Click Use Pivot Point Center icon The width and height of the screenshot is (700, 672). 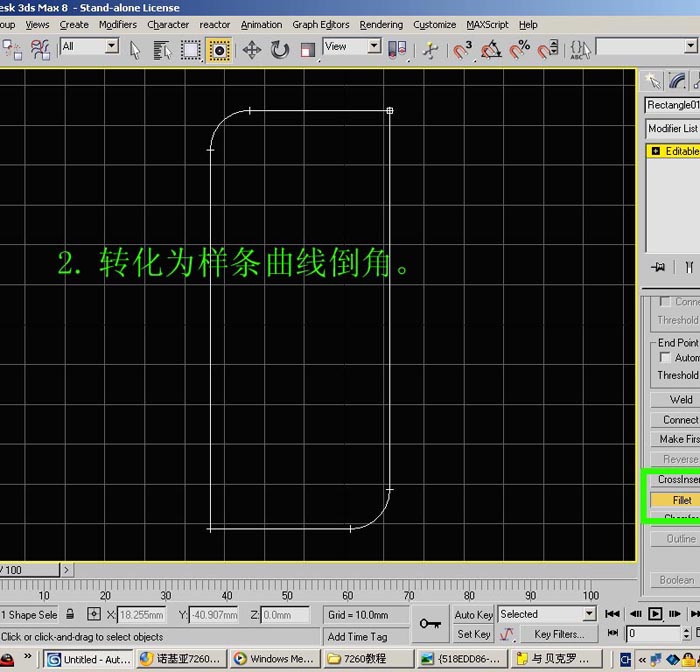click(397, 50)
